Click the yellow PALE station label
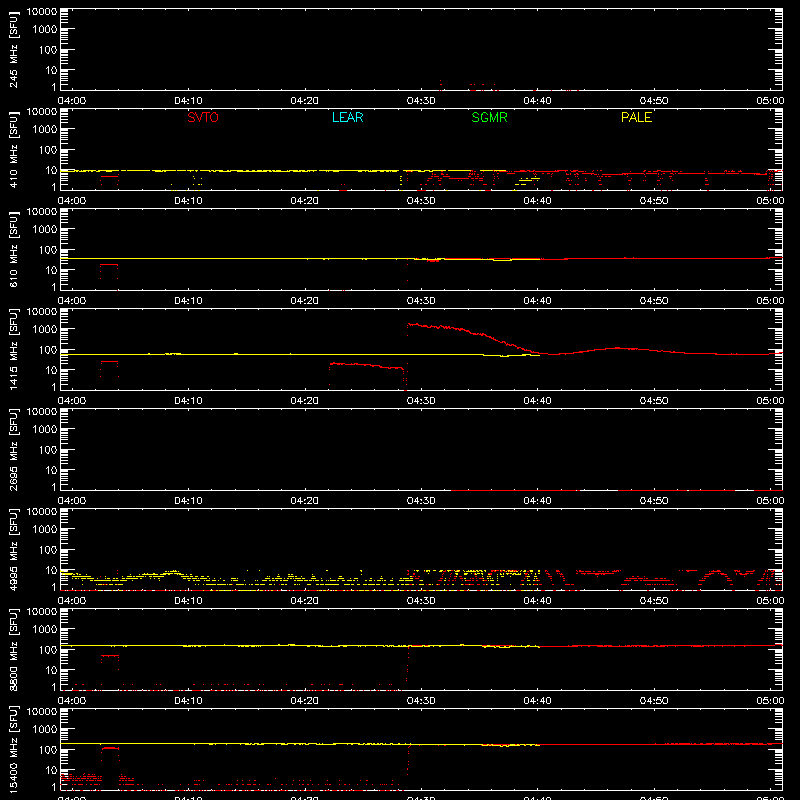This screenshot has width=800, height=800. [x=636, y=117]
